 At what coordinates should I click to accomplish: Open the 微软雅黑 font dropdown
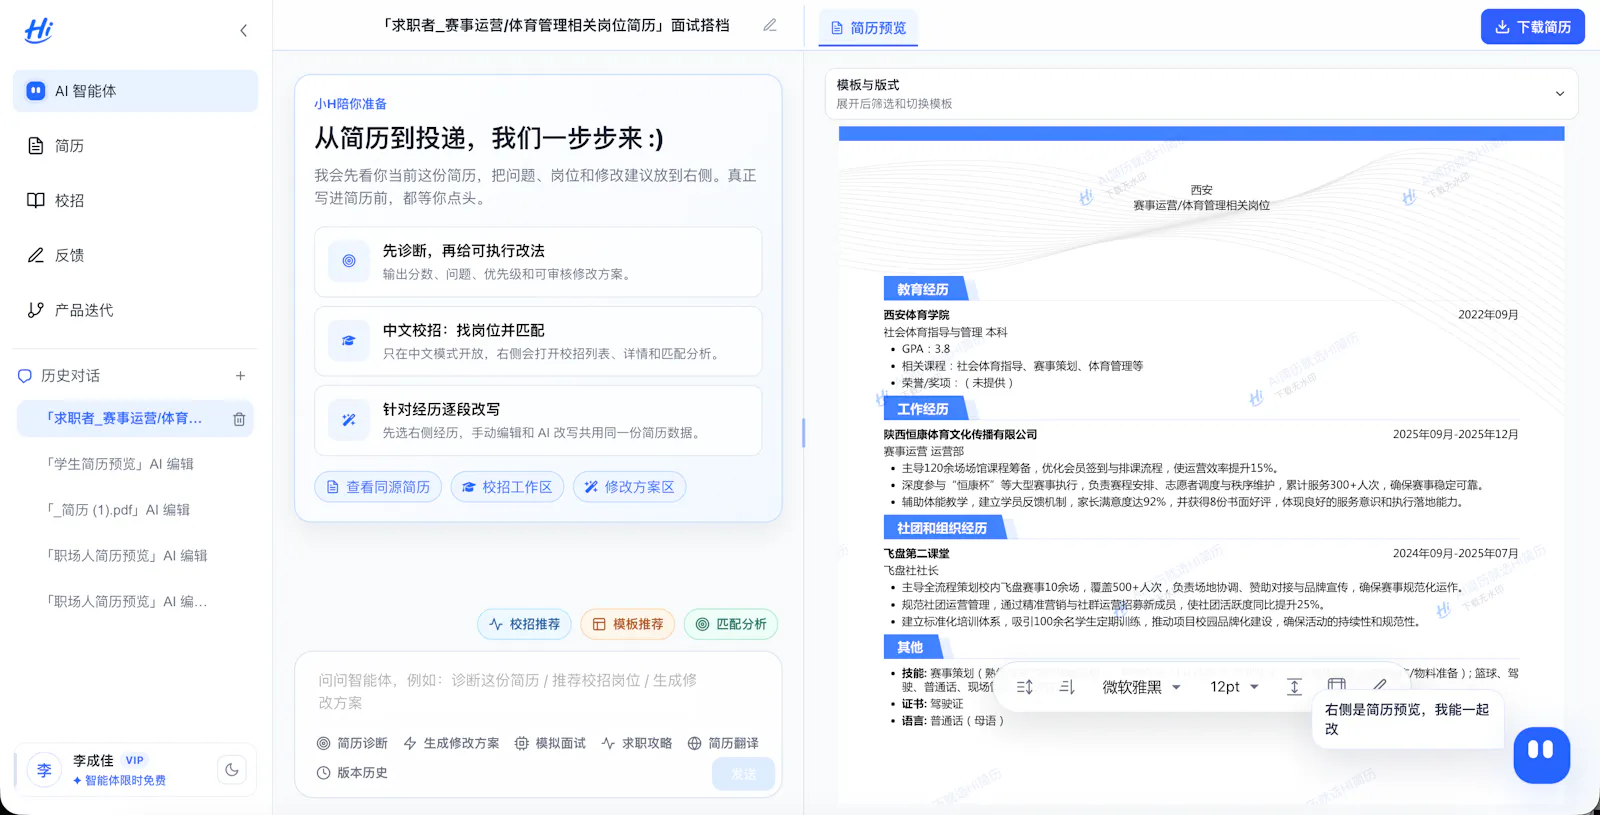click(1141, 687)
